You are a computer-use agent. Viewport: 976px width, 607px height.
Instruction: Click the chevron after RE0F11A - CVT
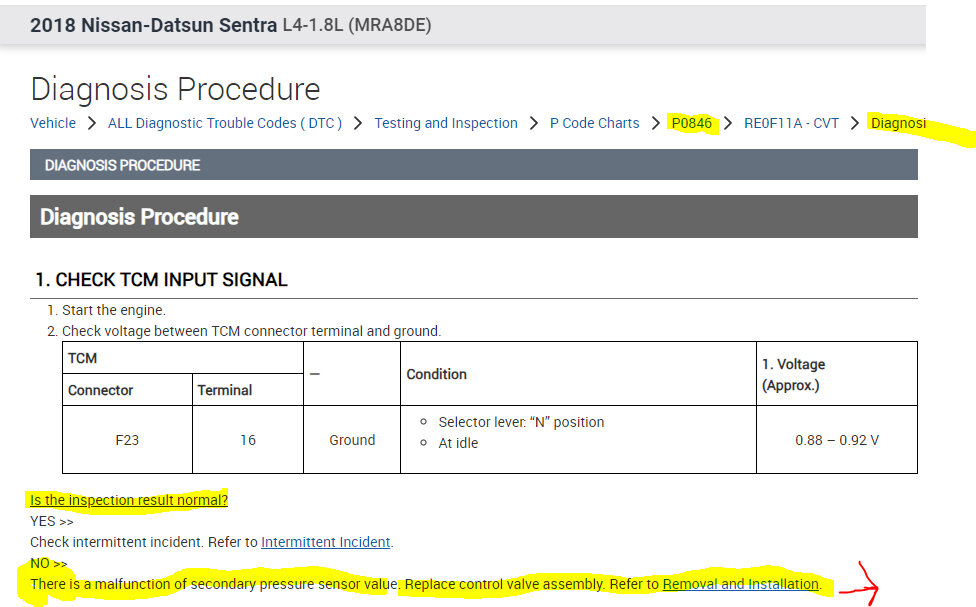click(855, 123)
